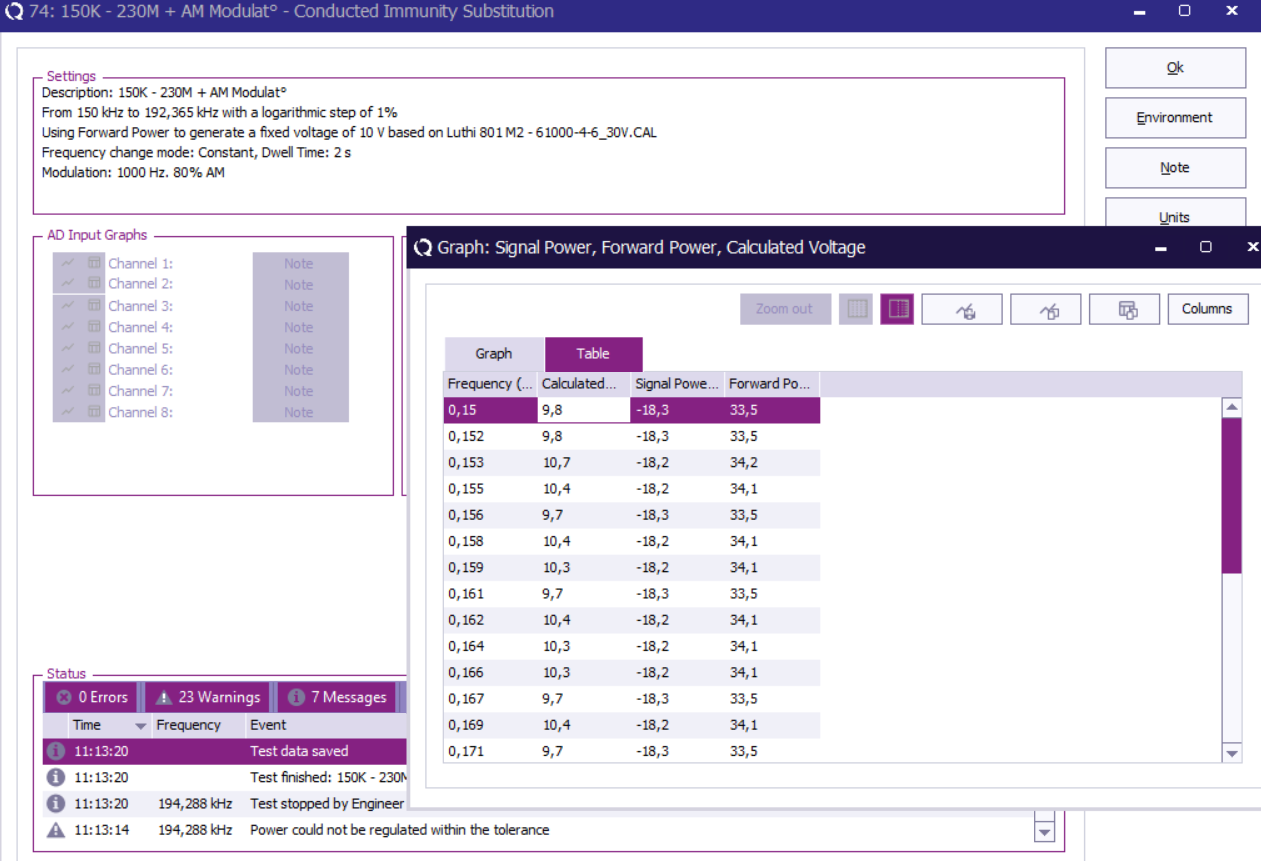Image resolution: width=1261 pixels, height=861 pixels.
Task: Select the Test stopped by Engineer event
Action: pos(327,803)
